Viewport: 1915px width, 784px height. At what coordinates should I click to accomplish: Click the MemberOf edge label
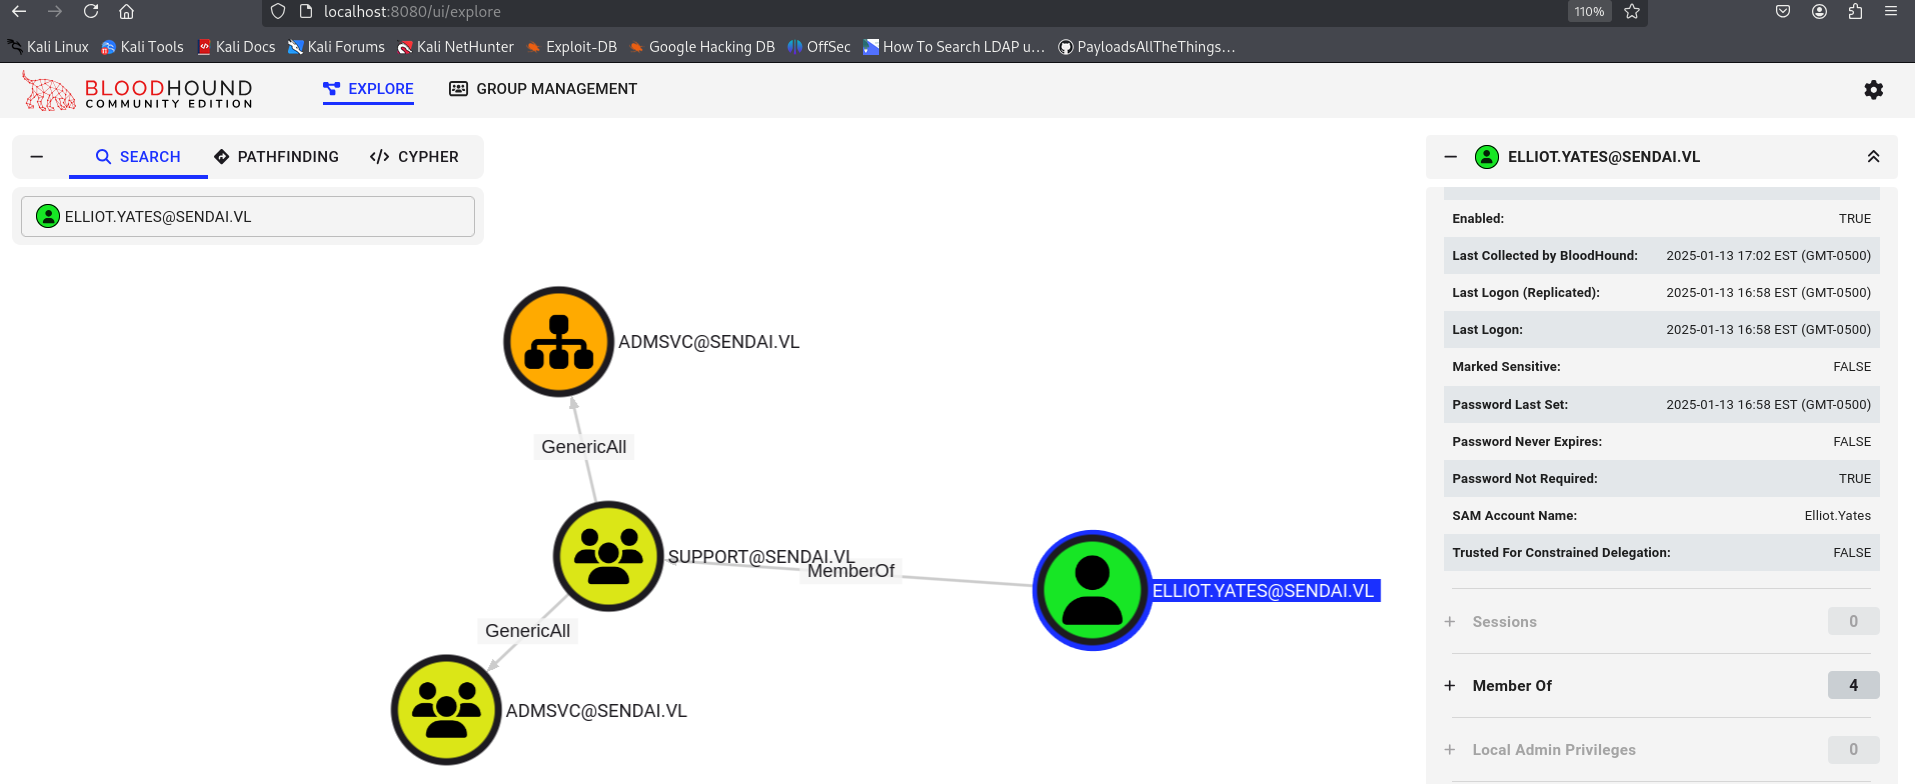pyautogui.click(x=851, y=571)
